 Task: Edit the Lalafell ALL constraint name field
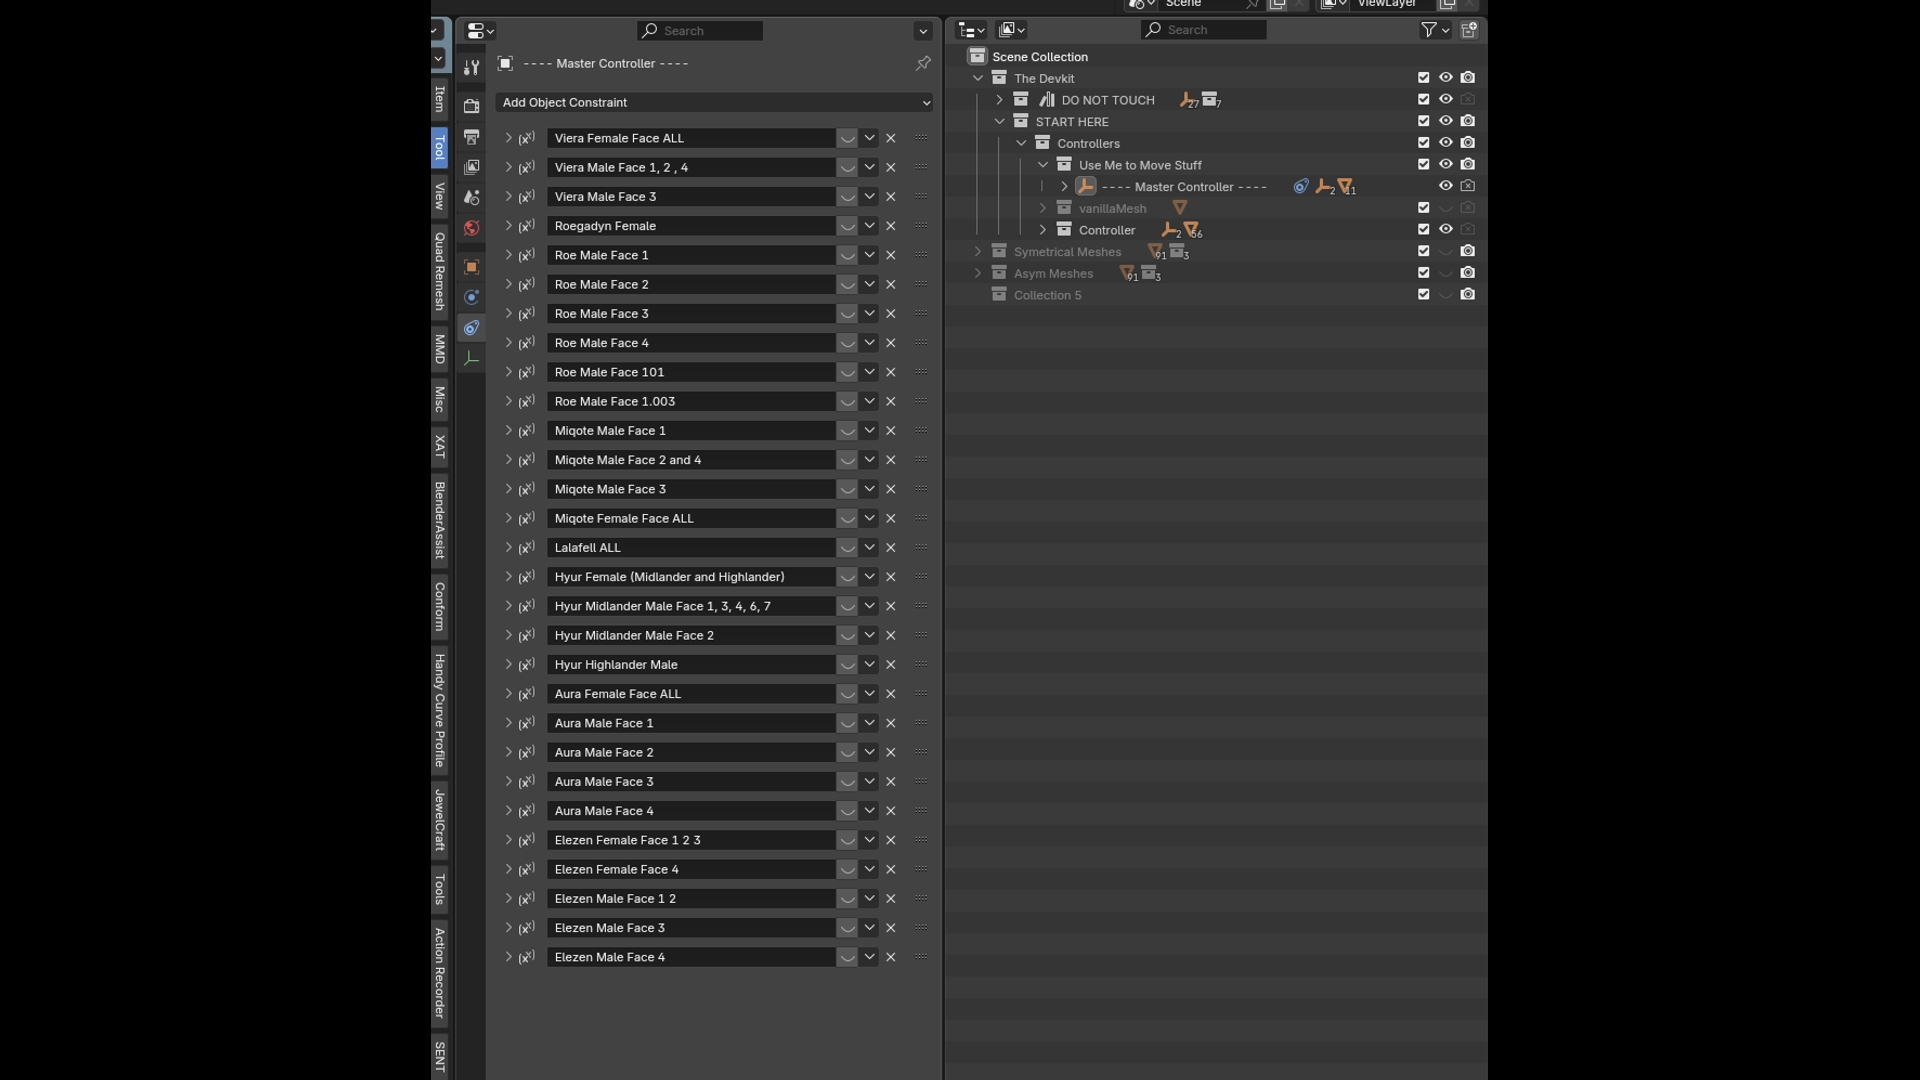coord(691,548)
